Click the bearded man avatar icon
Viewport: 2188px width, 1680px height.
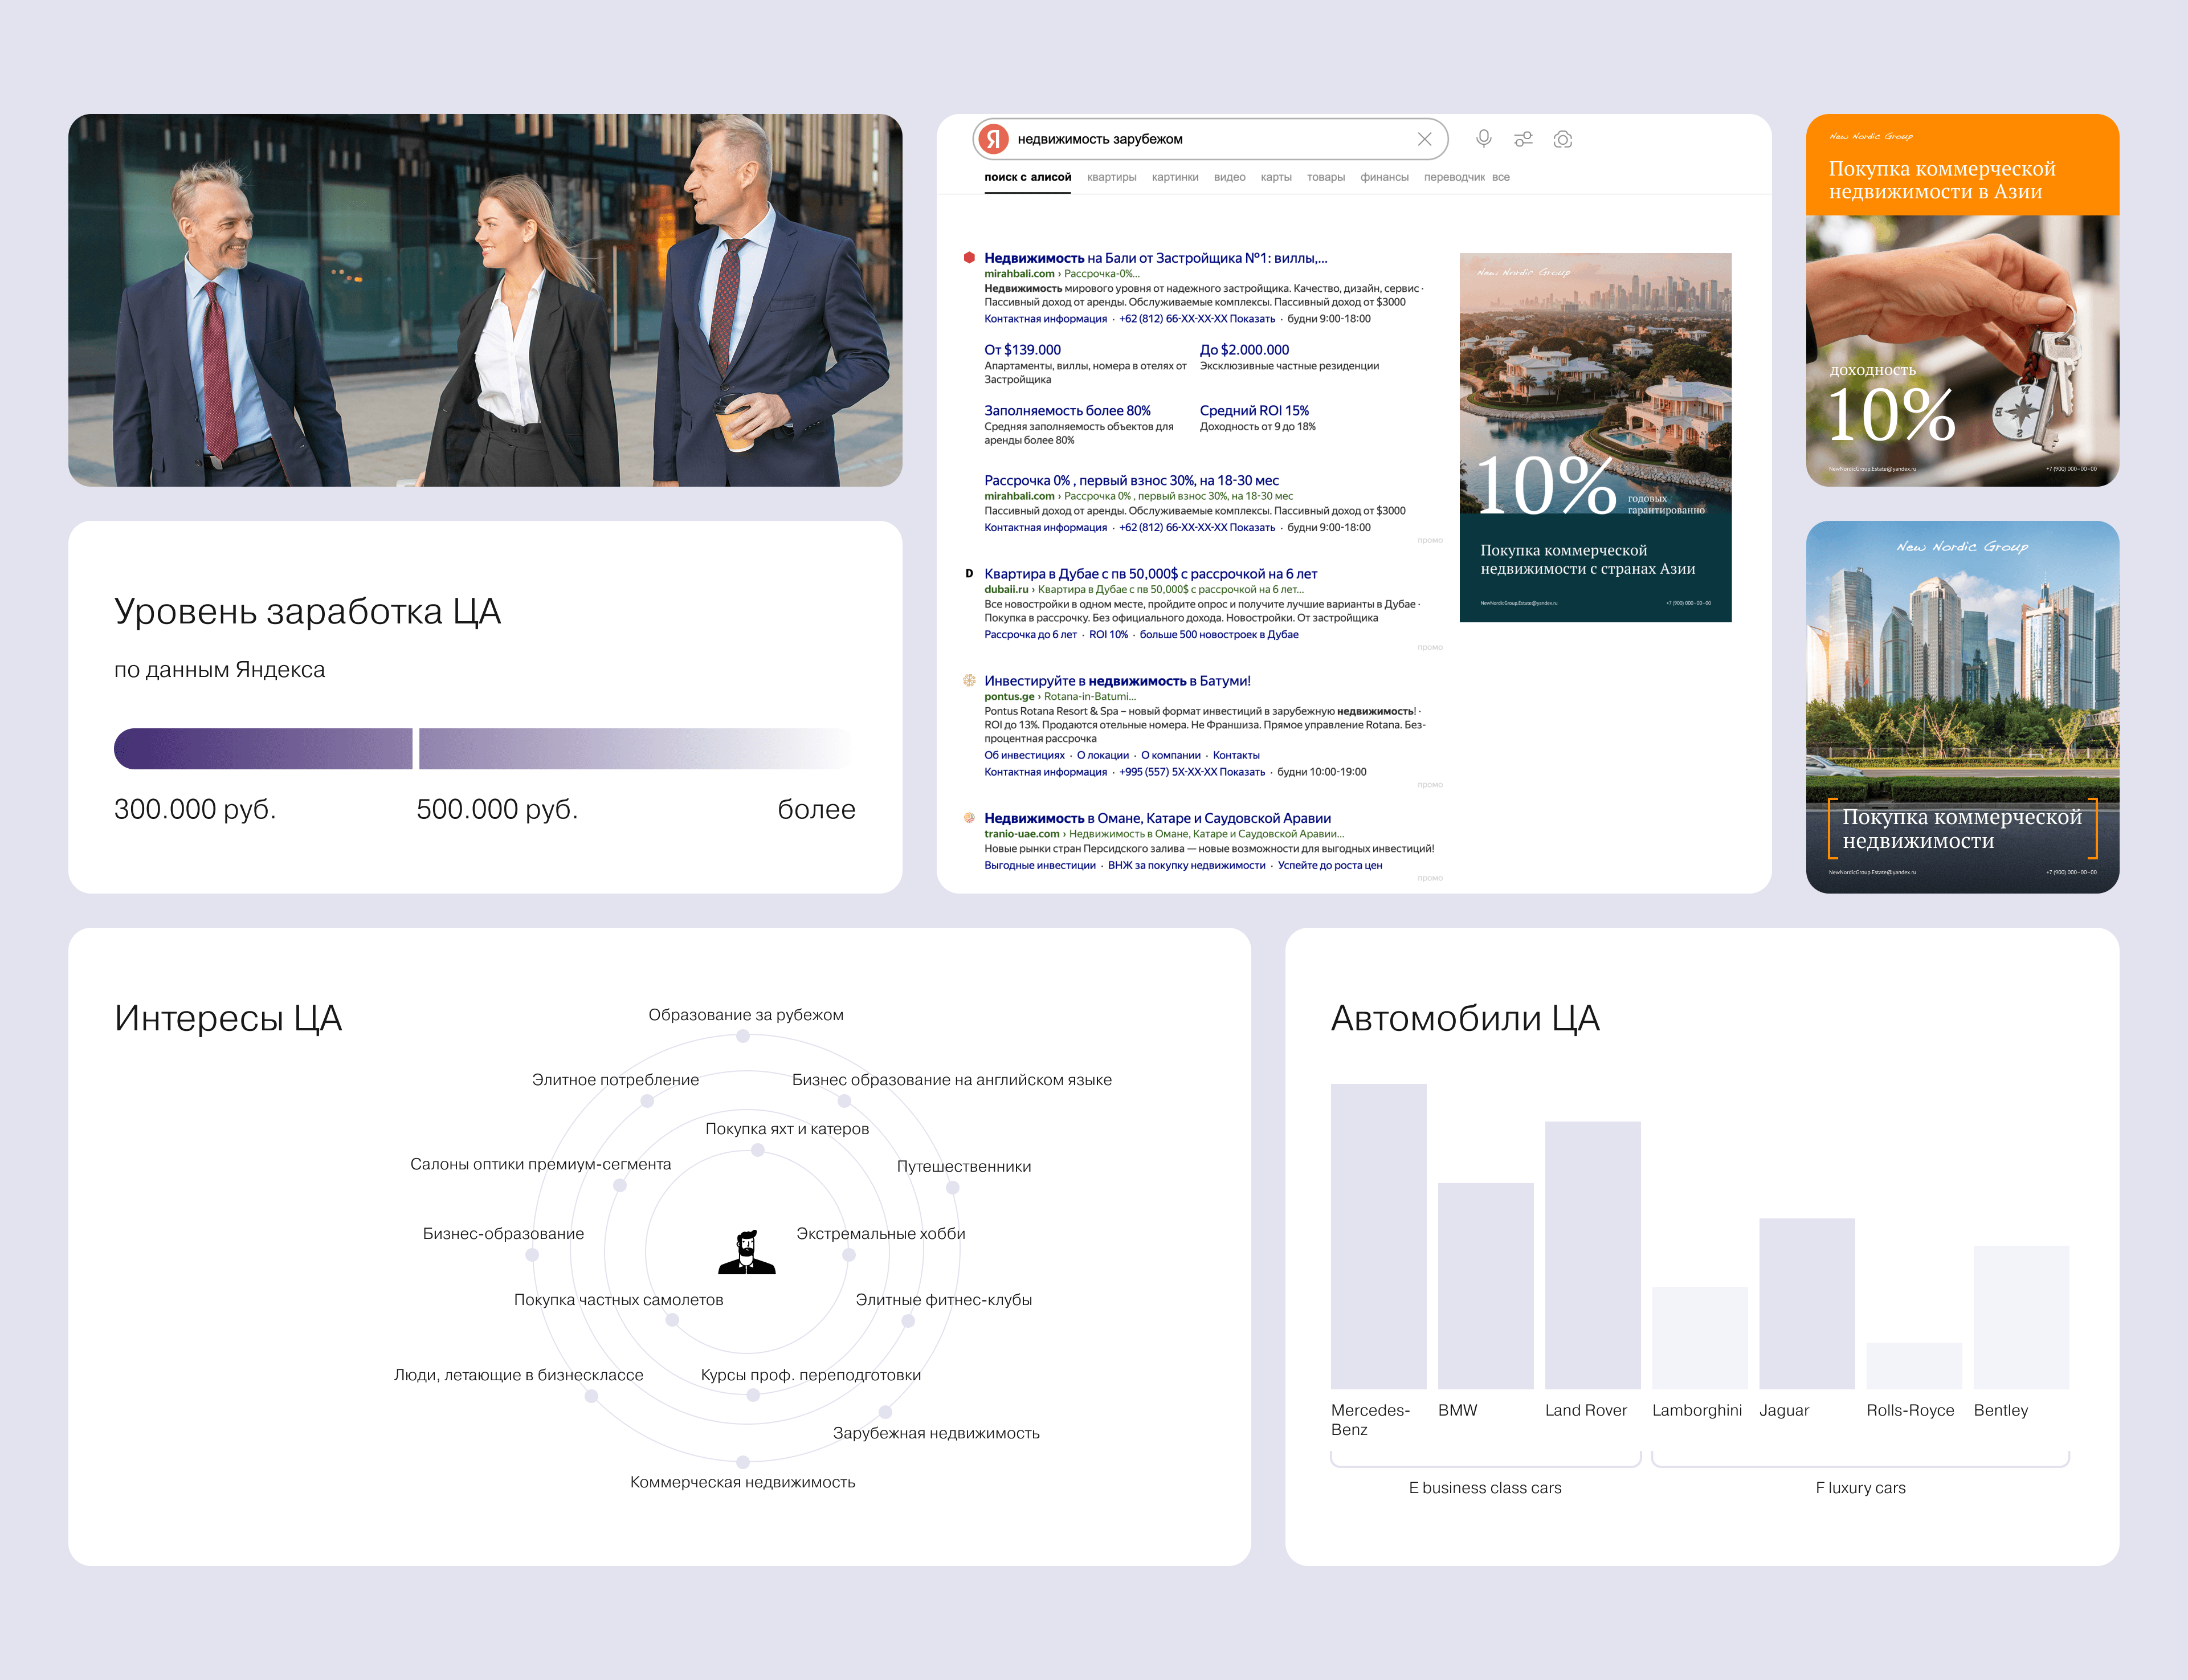[746, 1252]
